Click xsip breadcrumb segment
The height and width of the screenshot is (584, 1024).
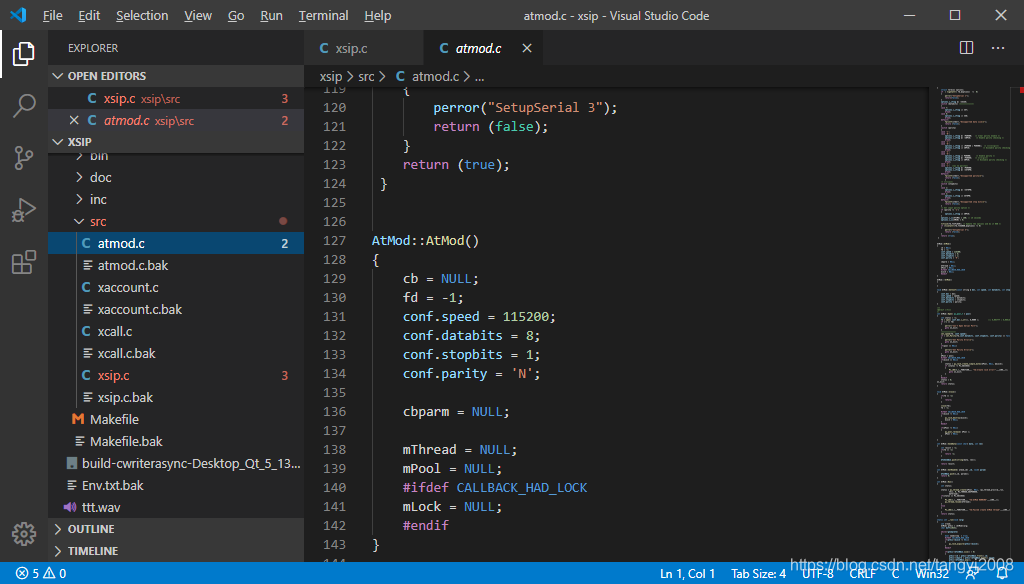pos(331,76)
